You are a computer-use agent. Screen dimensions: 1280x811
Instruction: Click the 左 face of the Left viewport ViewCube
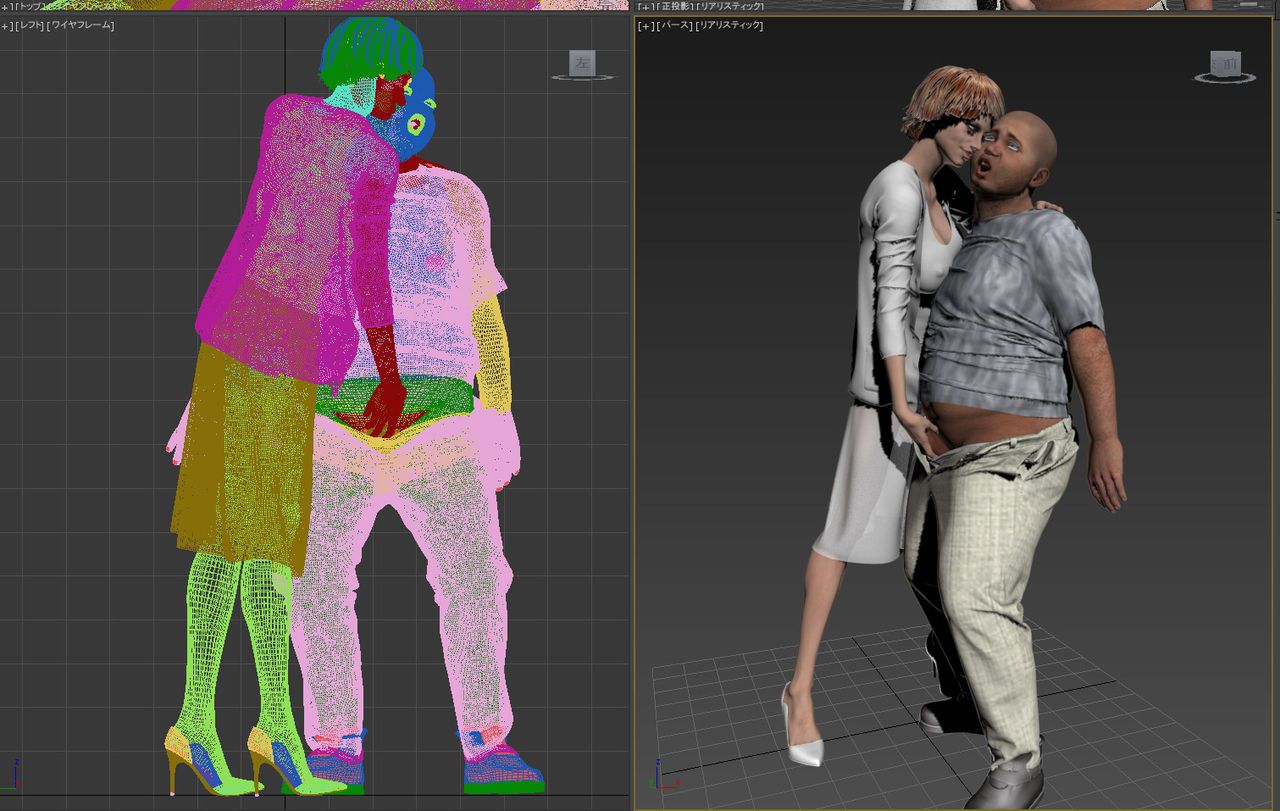pyautogui.click(x=582, y=64)
